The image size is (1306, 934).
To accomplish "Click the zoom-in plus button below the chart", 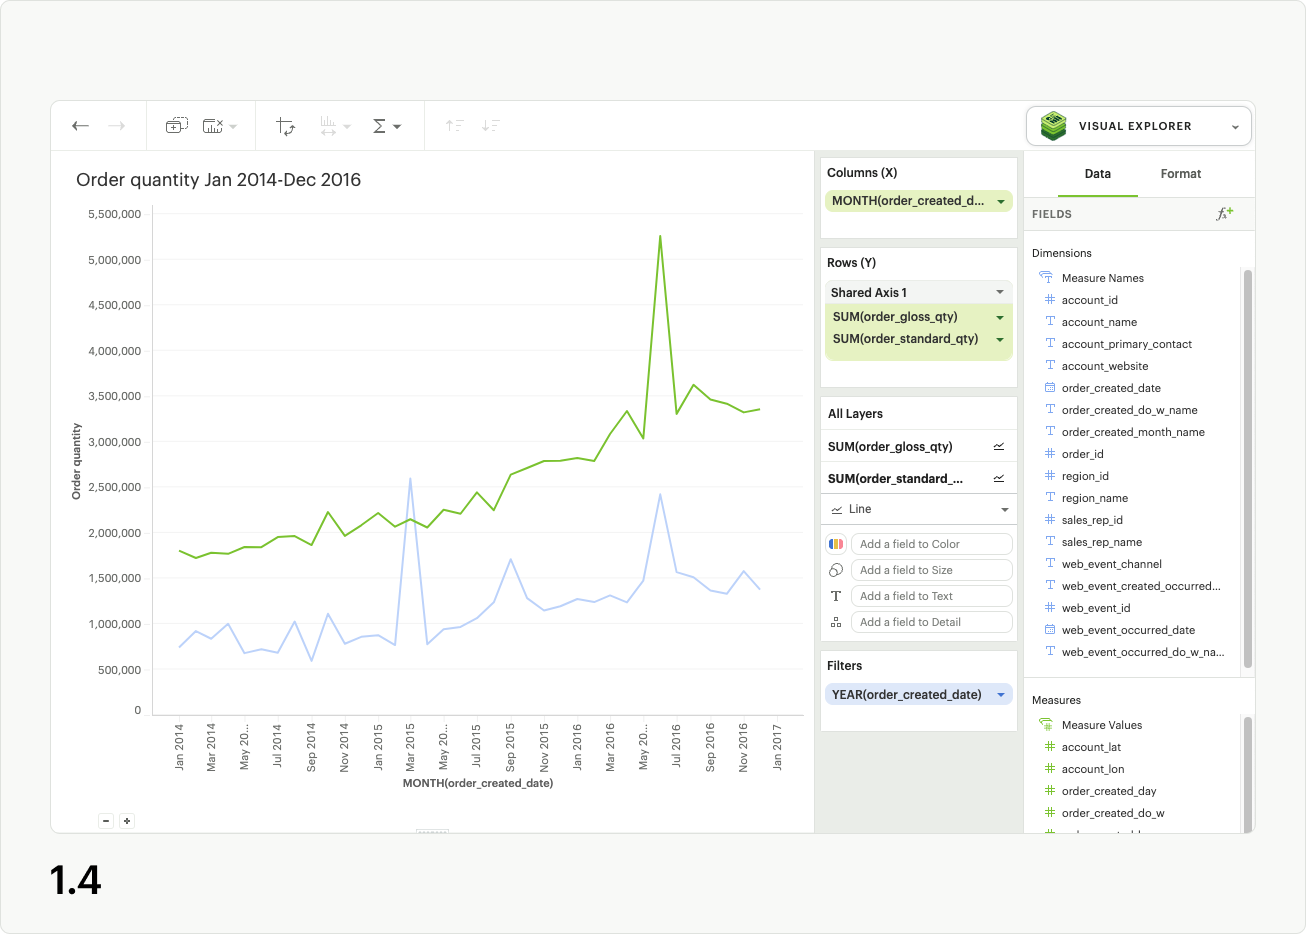I will click(127, 820).
